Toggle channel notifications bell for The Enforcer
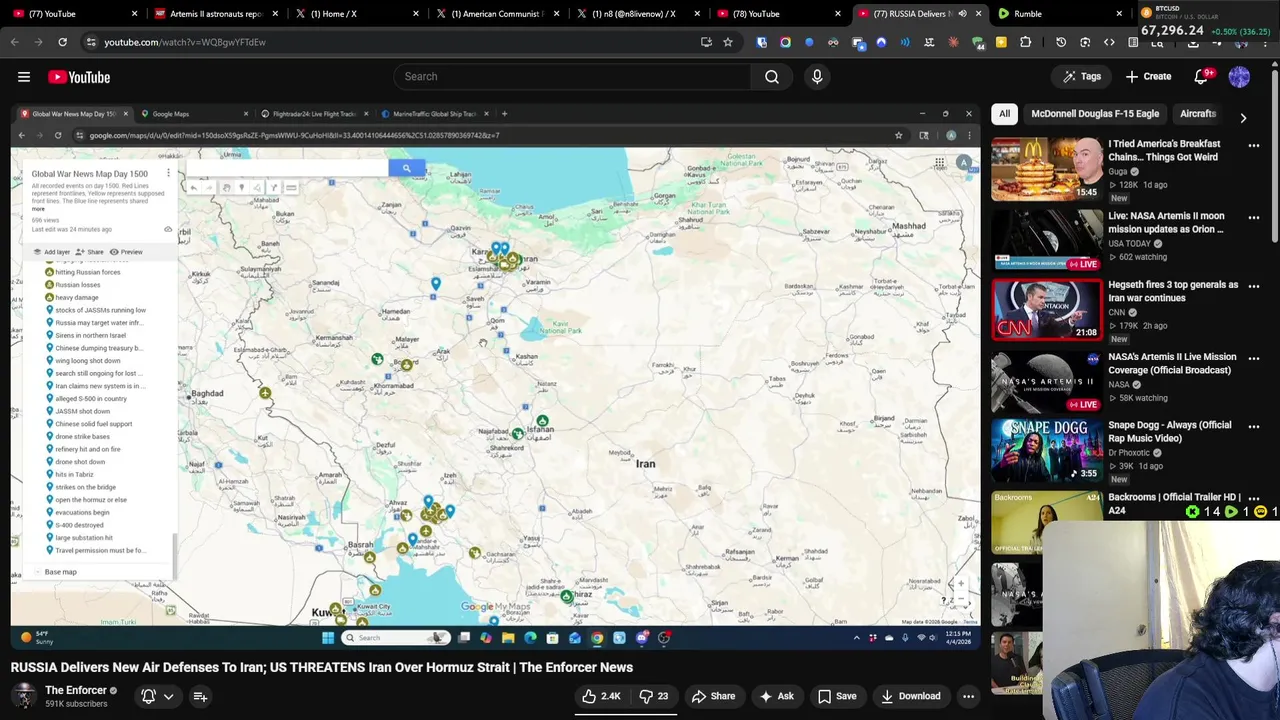Image resolution: width=1280 pixels, height=720 pixels. [148, 696]
